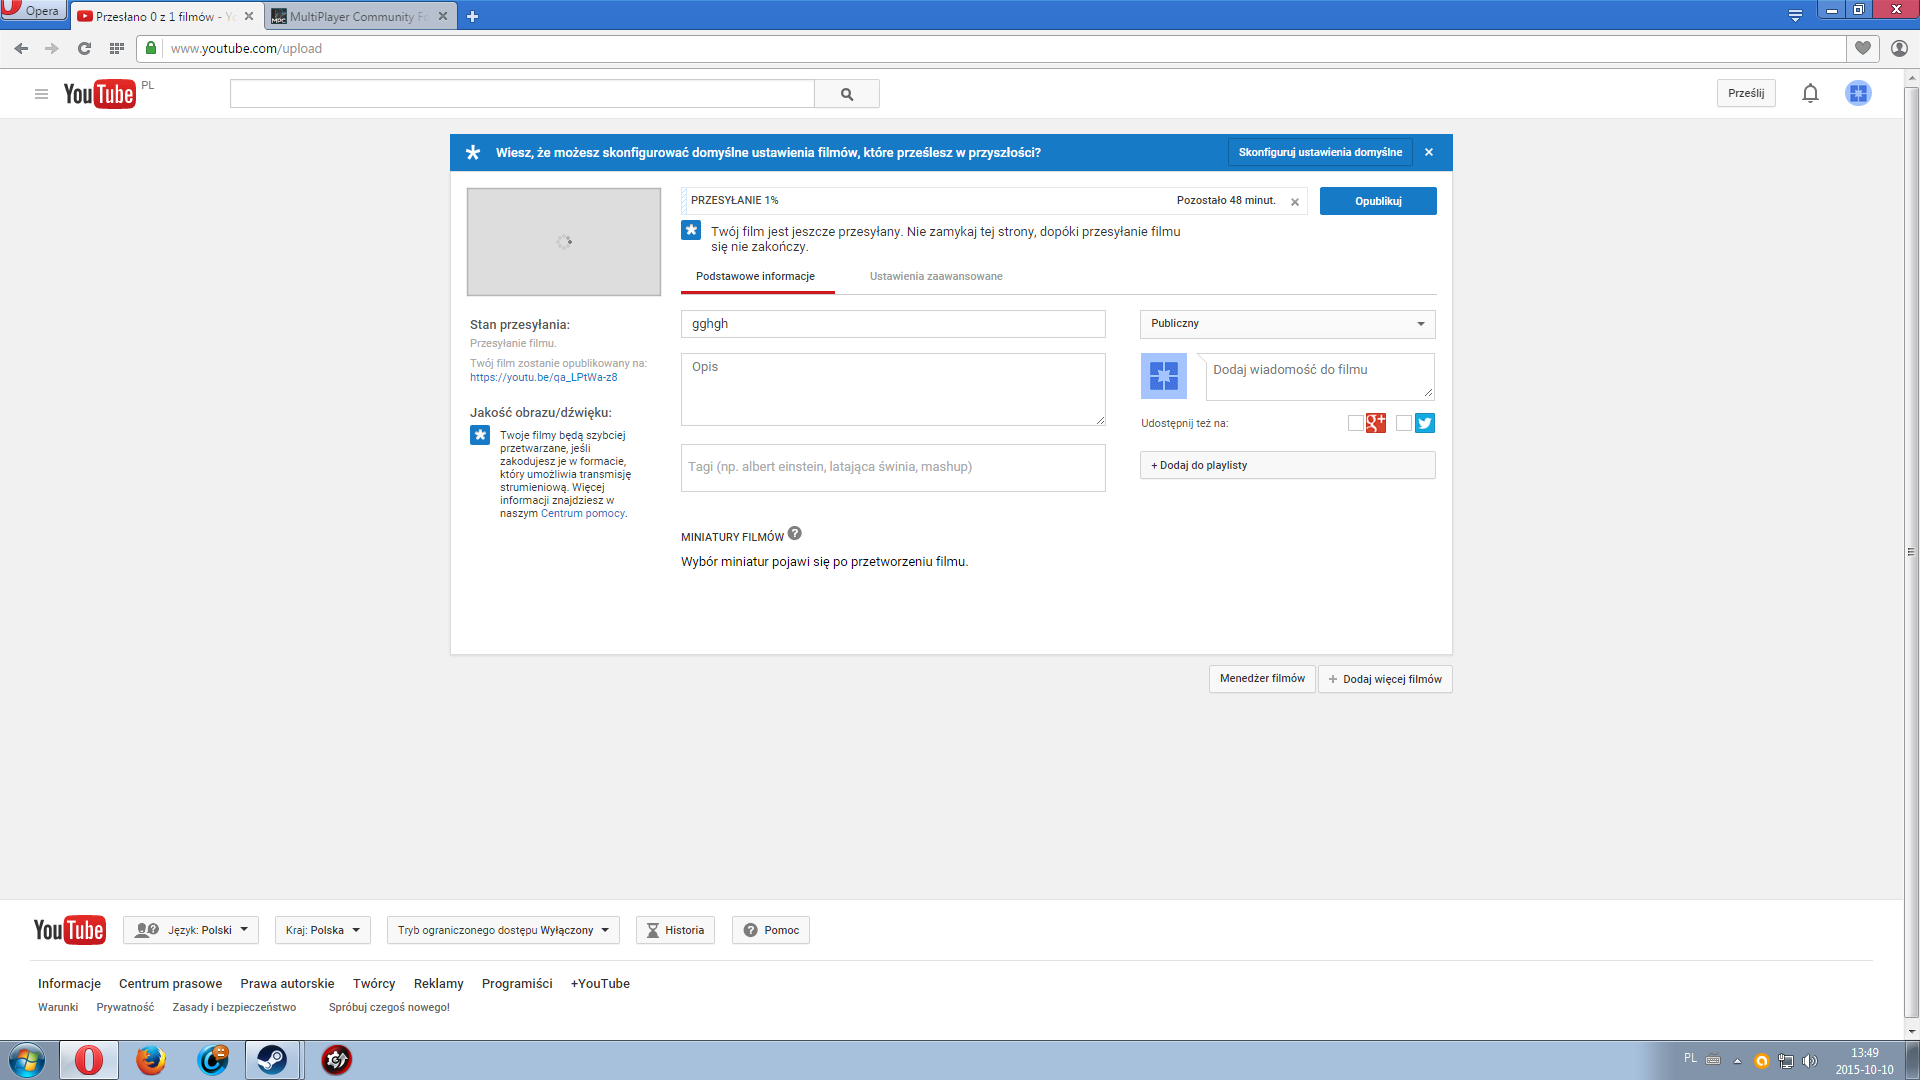Click the Pomoc button in footer

pos(771,930)
